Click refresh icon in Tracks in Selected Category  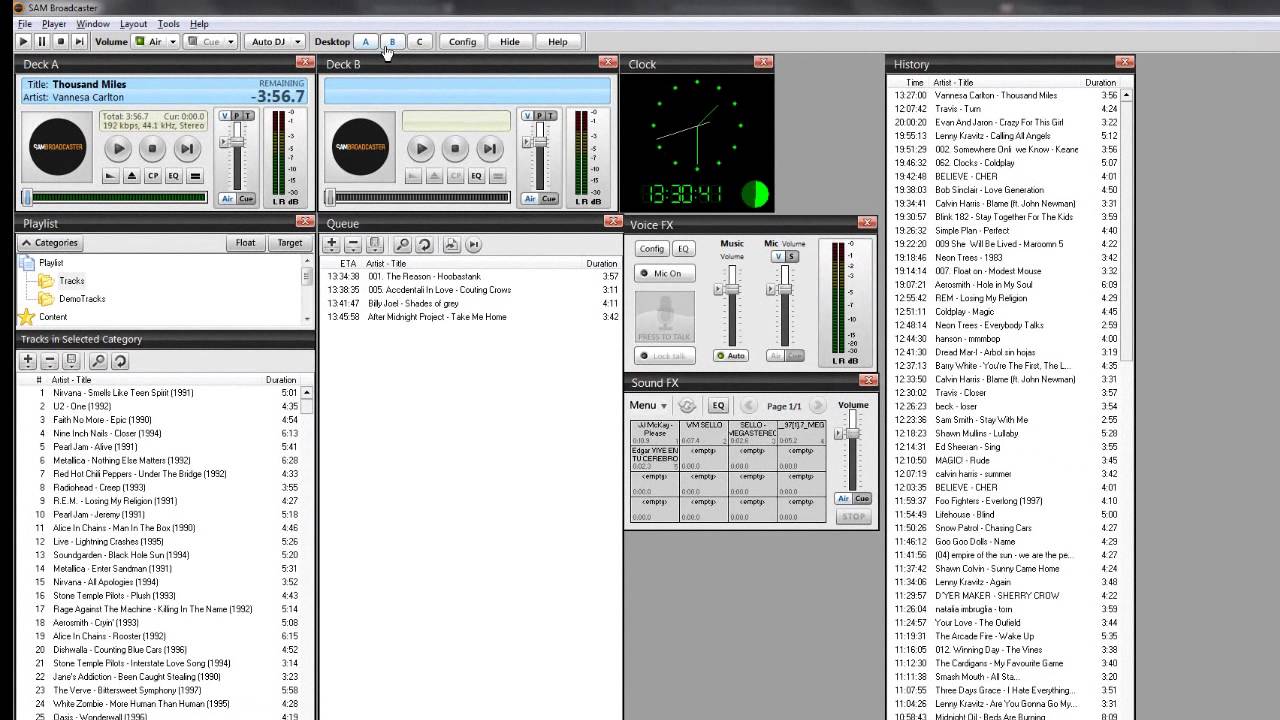click(x=119, y=361)
